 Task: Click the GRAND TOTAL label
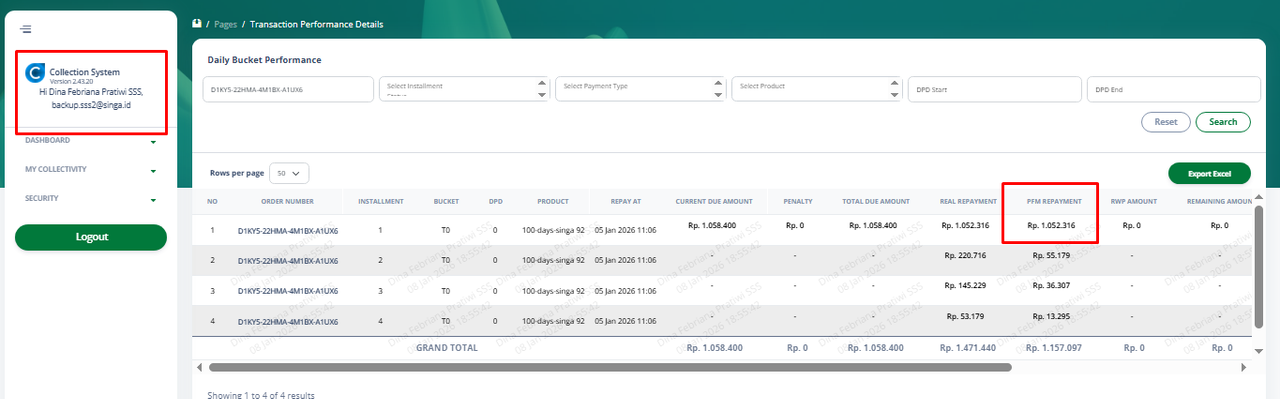click(446, 348)
